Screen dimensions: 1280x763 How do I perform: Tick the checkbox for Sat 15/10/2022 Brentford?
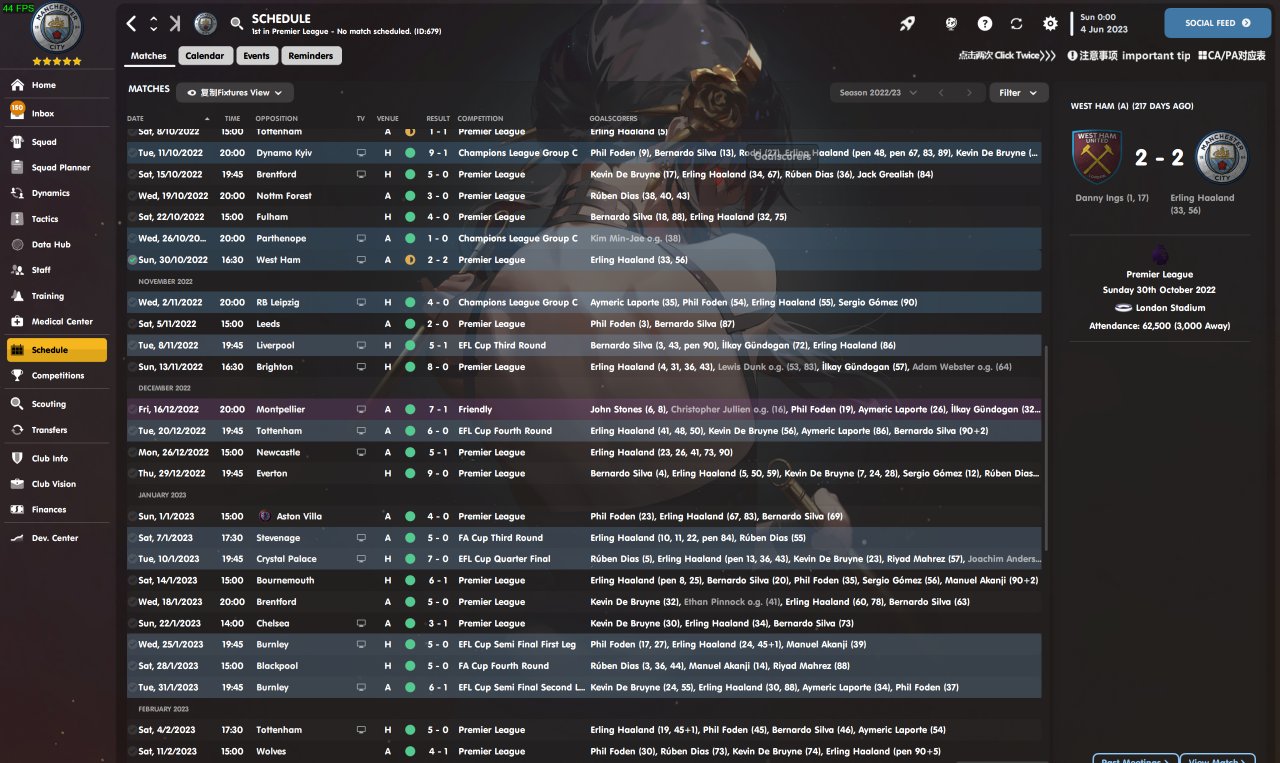coord(132,174)
